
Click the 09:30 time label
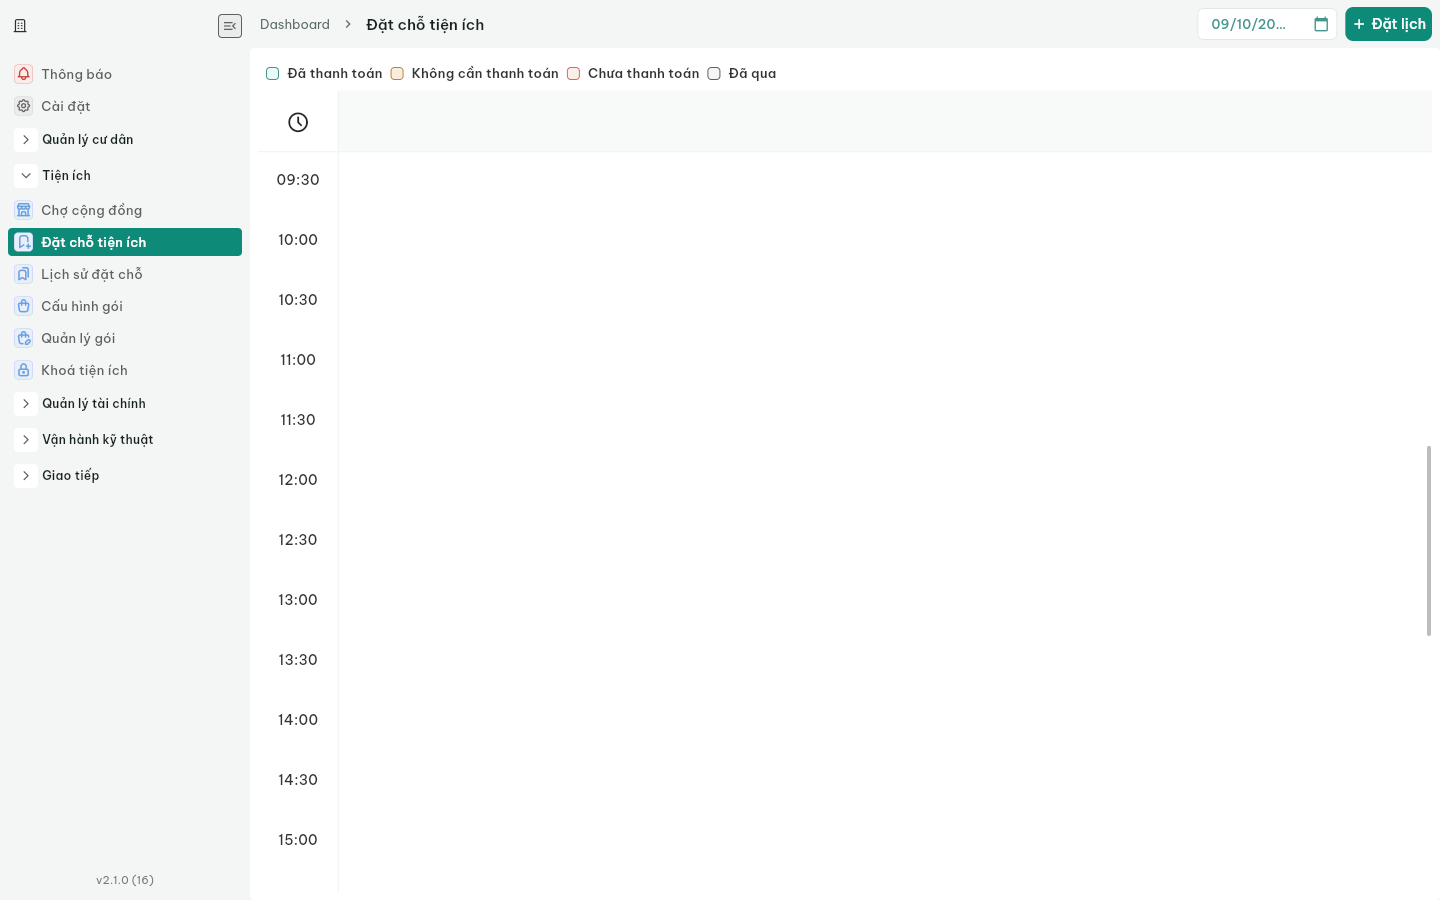298,180
